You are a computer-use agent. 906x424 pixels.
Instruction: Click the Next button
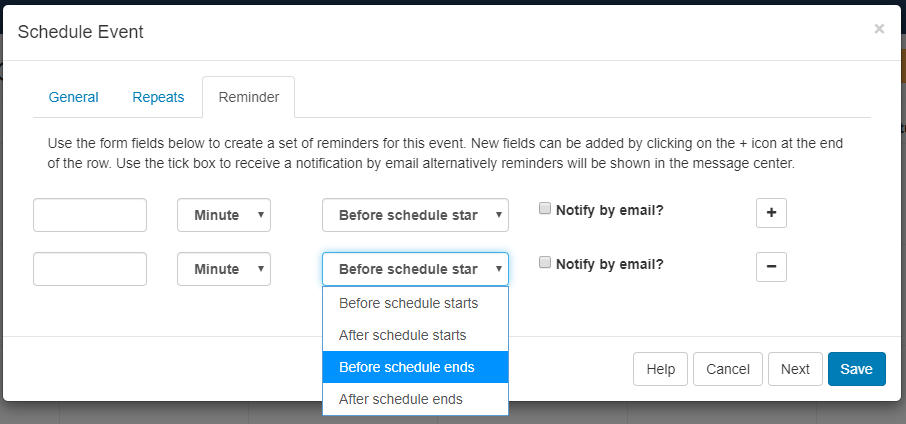795,369
